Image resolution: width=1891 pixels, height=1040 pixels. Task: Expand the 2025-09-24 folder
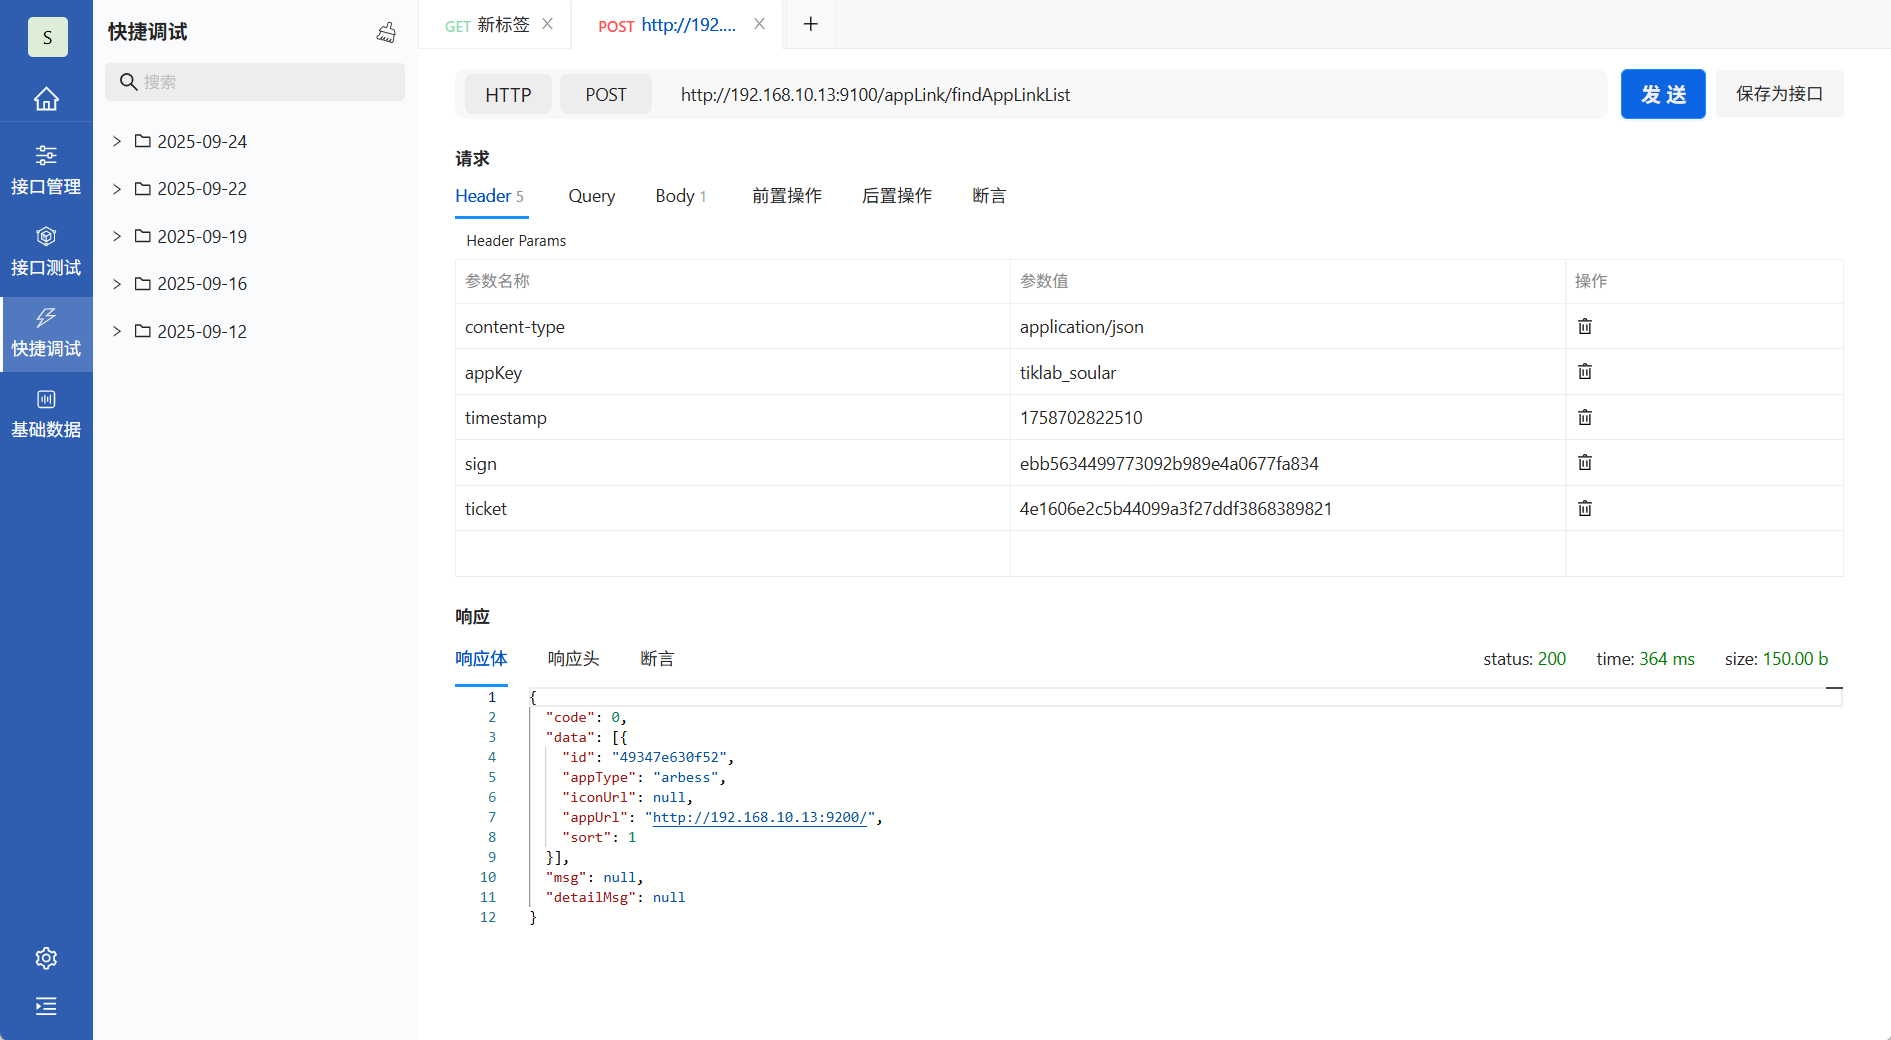tap(117, 141)
